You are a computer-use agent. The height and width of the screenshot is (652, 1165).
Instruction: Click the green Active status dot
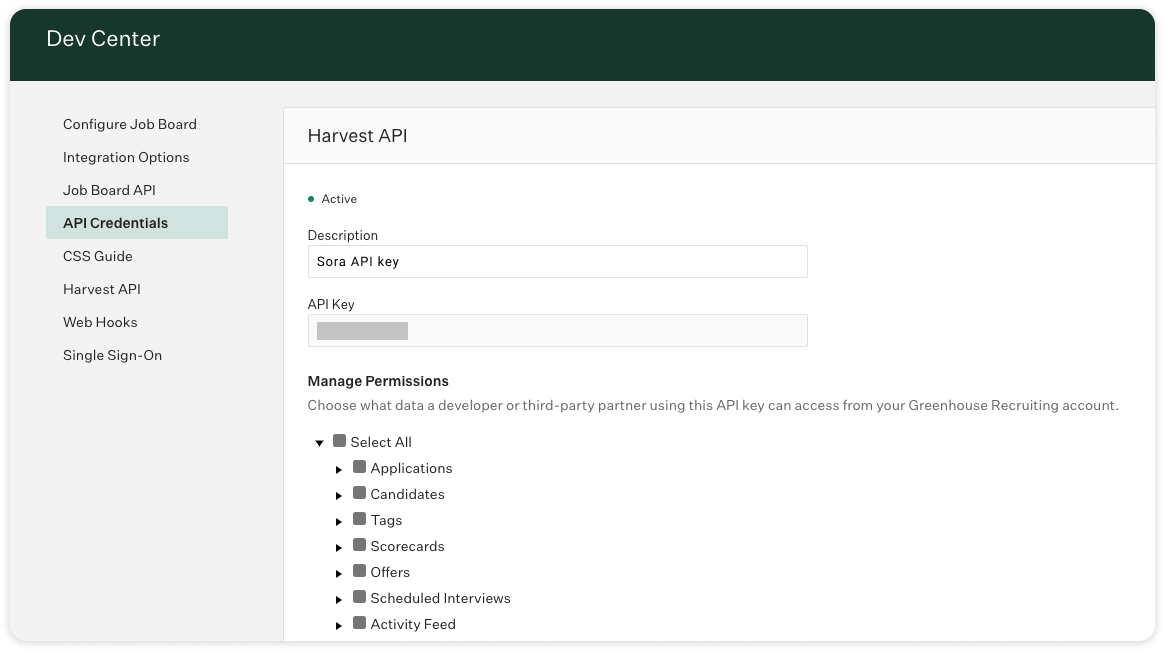coord(311,199)
